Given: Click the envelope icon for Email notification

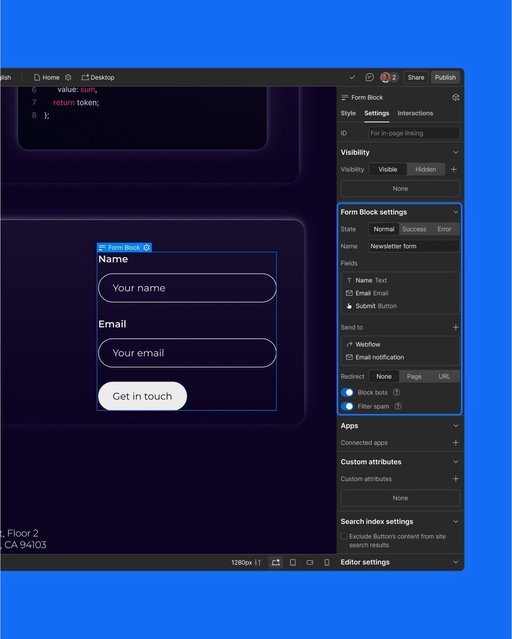Looking at the screenshot, I should click(349, 357).
